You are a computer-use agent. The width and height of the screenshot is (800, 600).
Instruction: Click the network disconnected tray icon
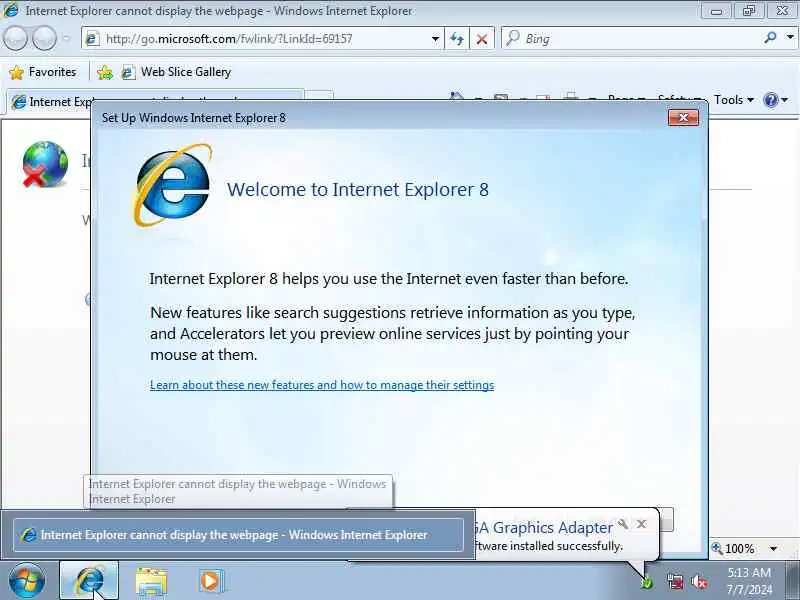(x=675, y=582)
